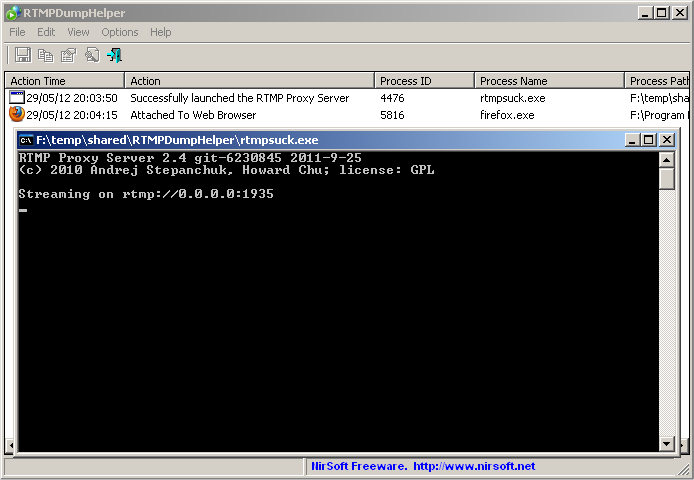Screen dimensions: 694x480
Task: Click the cmd icon in rtmpsuck.exe title bar
Action: 27,140
